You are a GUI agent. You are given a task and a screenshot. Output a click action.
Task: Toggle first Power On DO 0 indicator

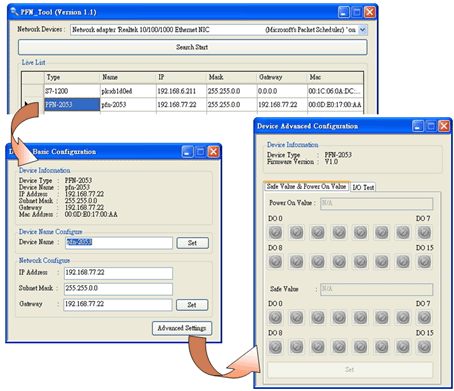(275, 232)
